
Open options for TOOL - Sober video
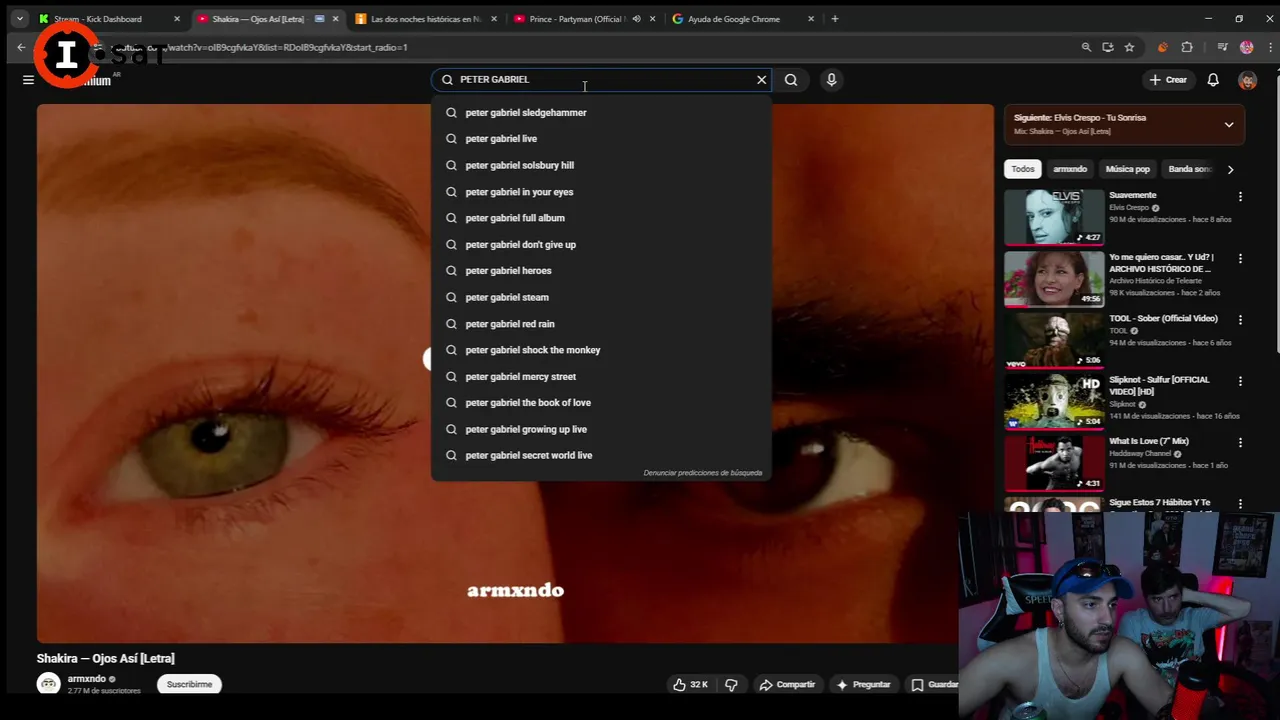[x=1240, y=320]
